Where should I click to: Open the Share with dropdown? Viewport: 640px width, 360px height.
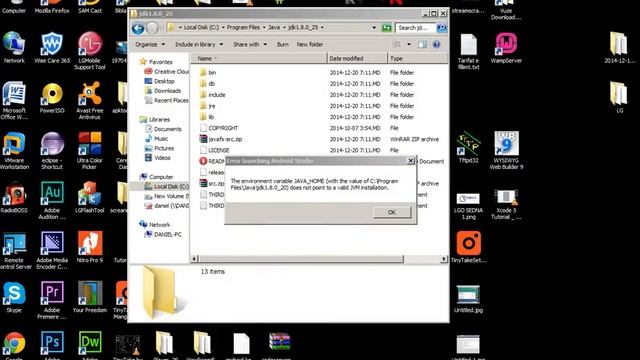pos(250,44)
